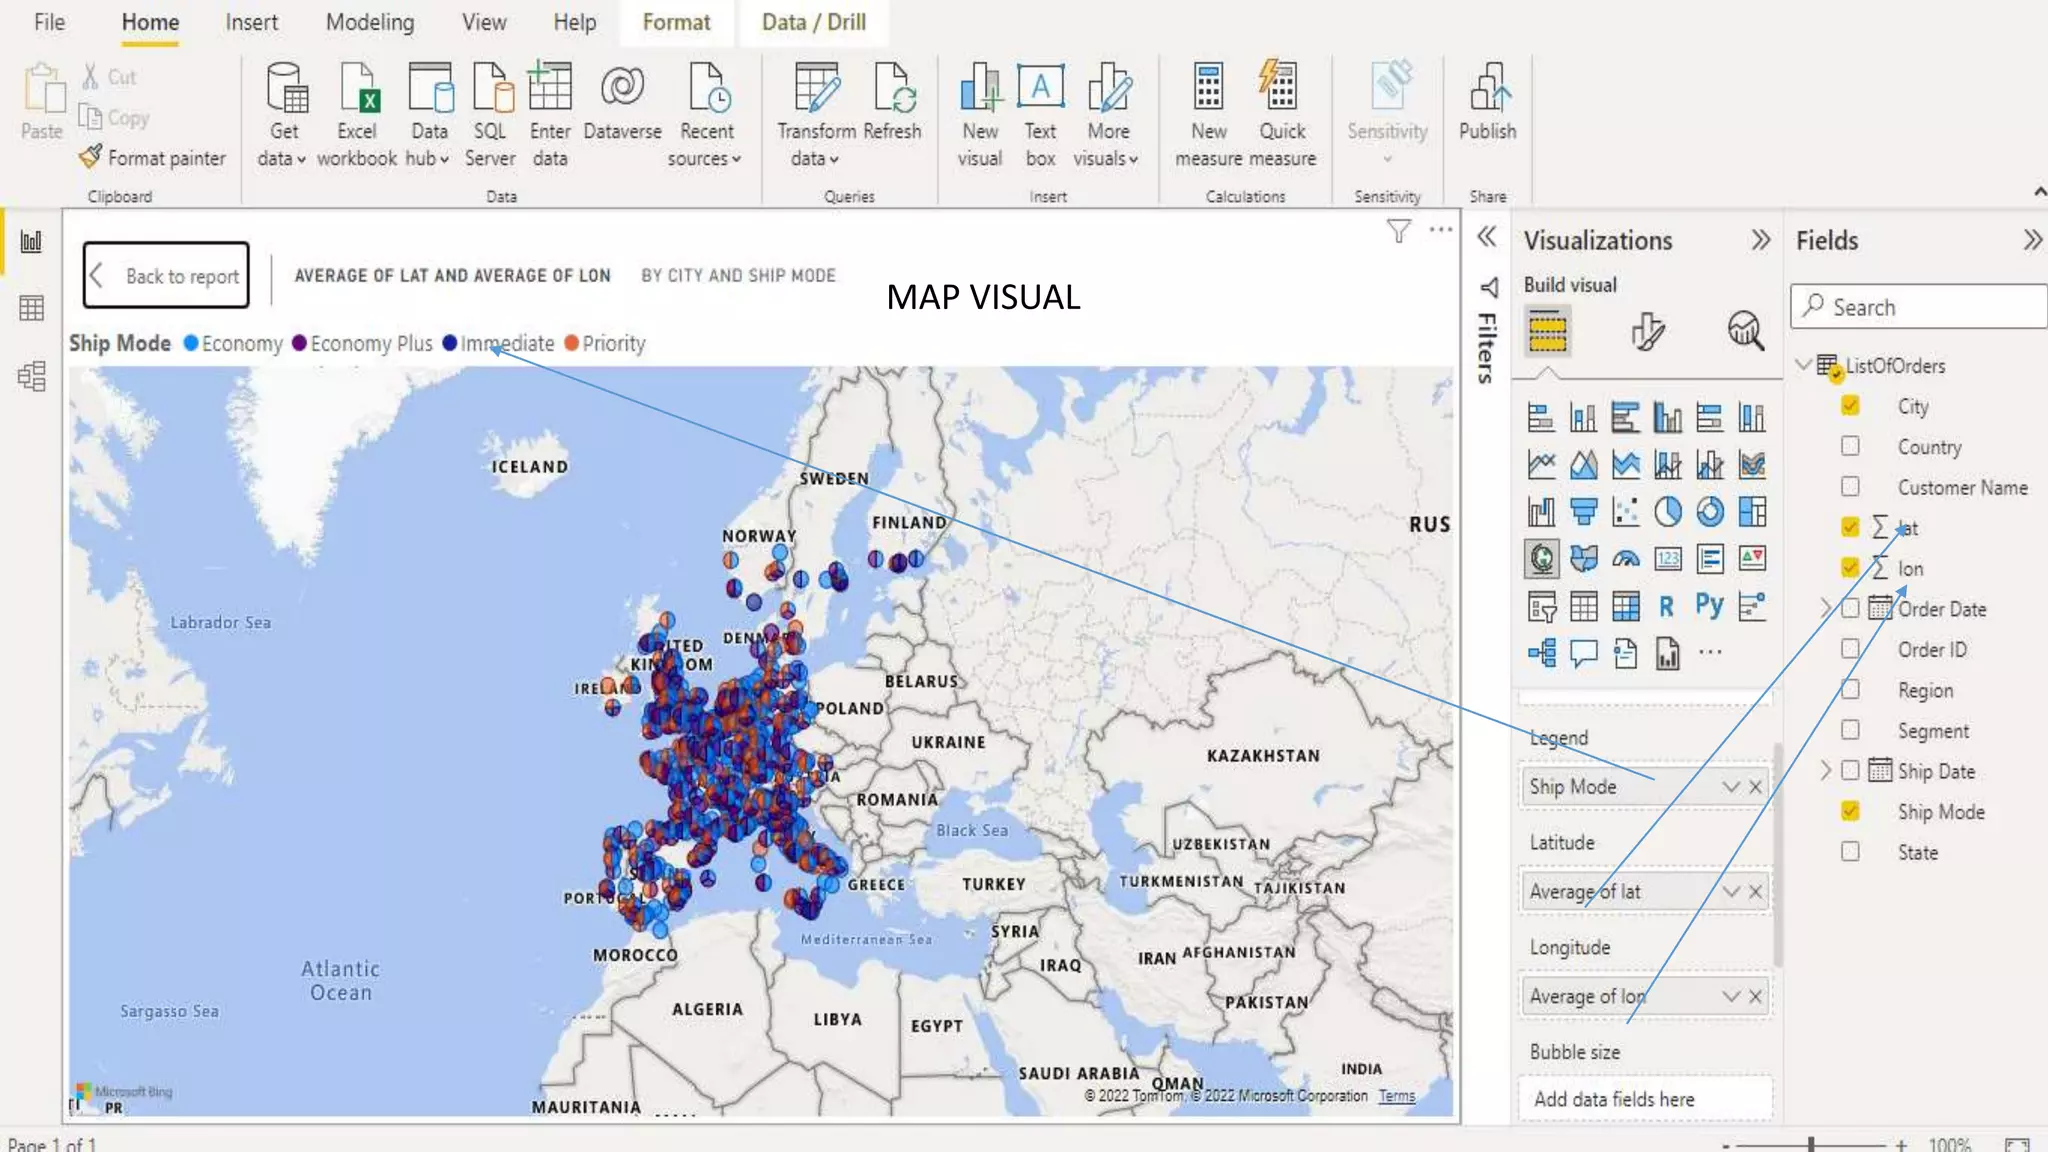This screenshot has height=1152, width=2048.
Task: Click the Text box button
Action: [x=1040, y=114]
